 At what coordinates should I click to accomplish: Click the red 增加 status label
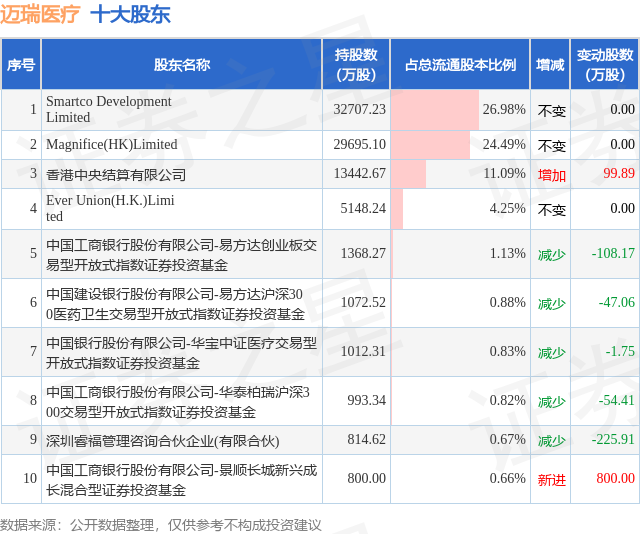[x=551, y=175]
